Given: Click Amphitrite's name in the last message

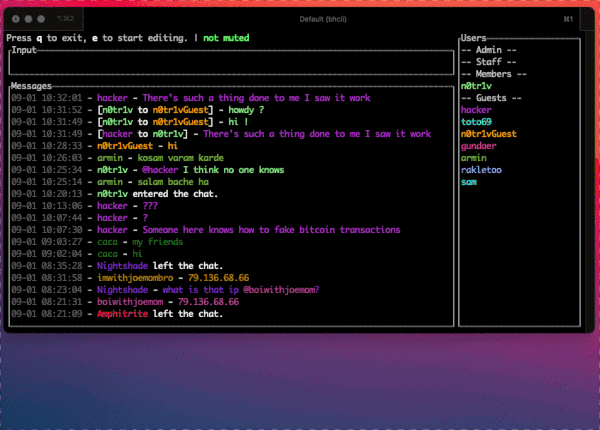Looking at the screenshot, I should pyautogui.click(x=124, y=313).
